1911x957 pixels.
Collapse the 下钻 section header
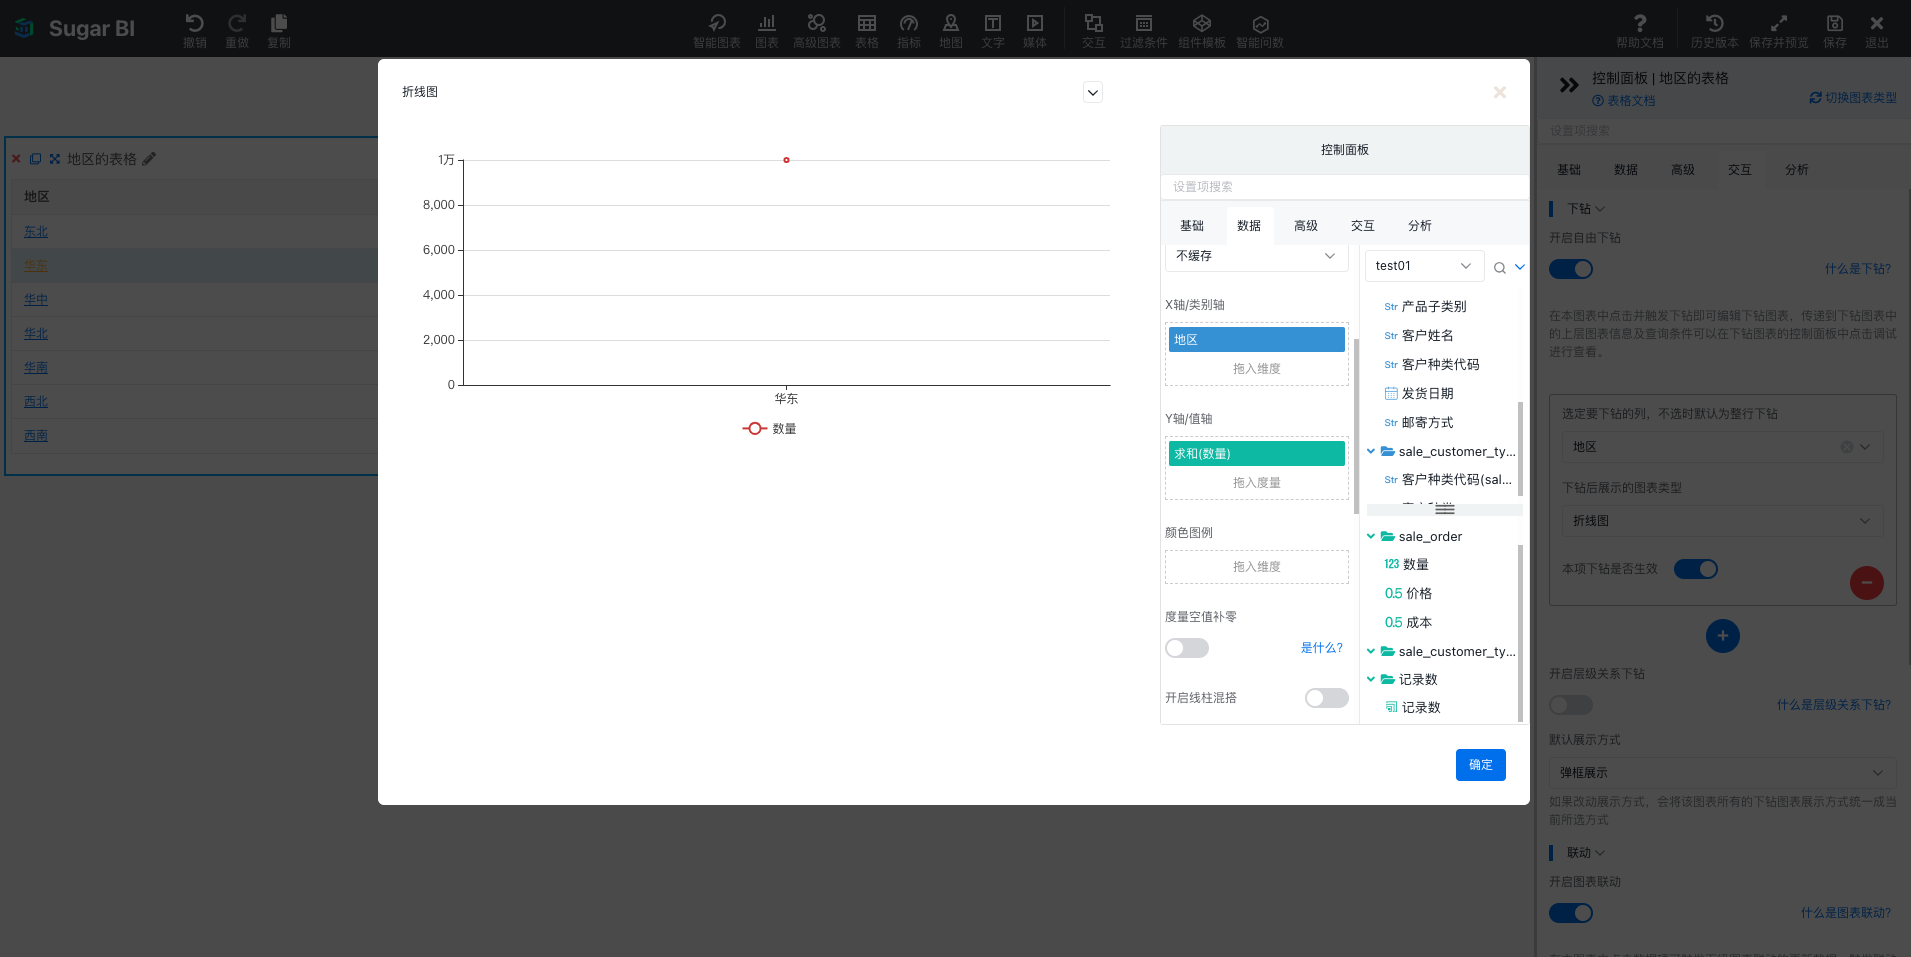point(1586,209)
